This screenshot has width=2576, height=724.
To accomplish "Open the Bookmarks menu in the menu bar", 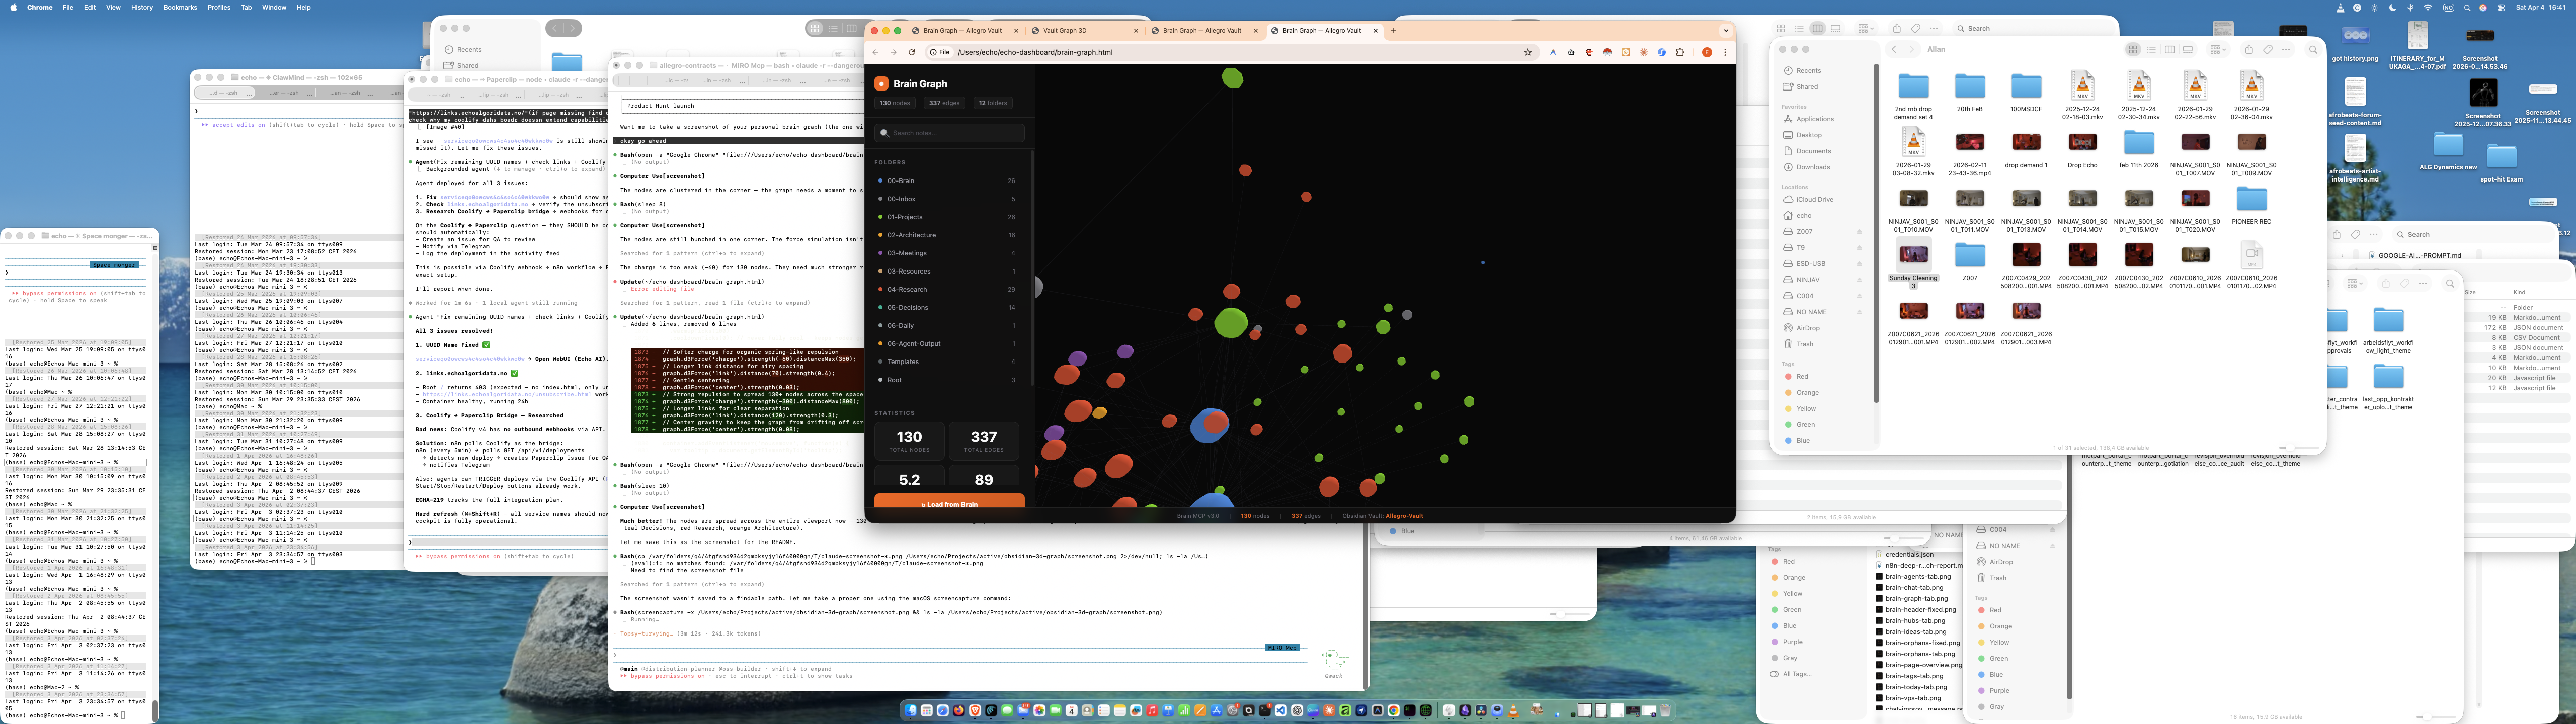I will [180, 7].
